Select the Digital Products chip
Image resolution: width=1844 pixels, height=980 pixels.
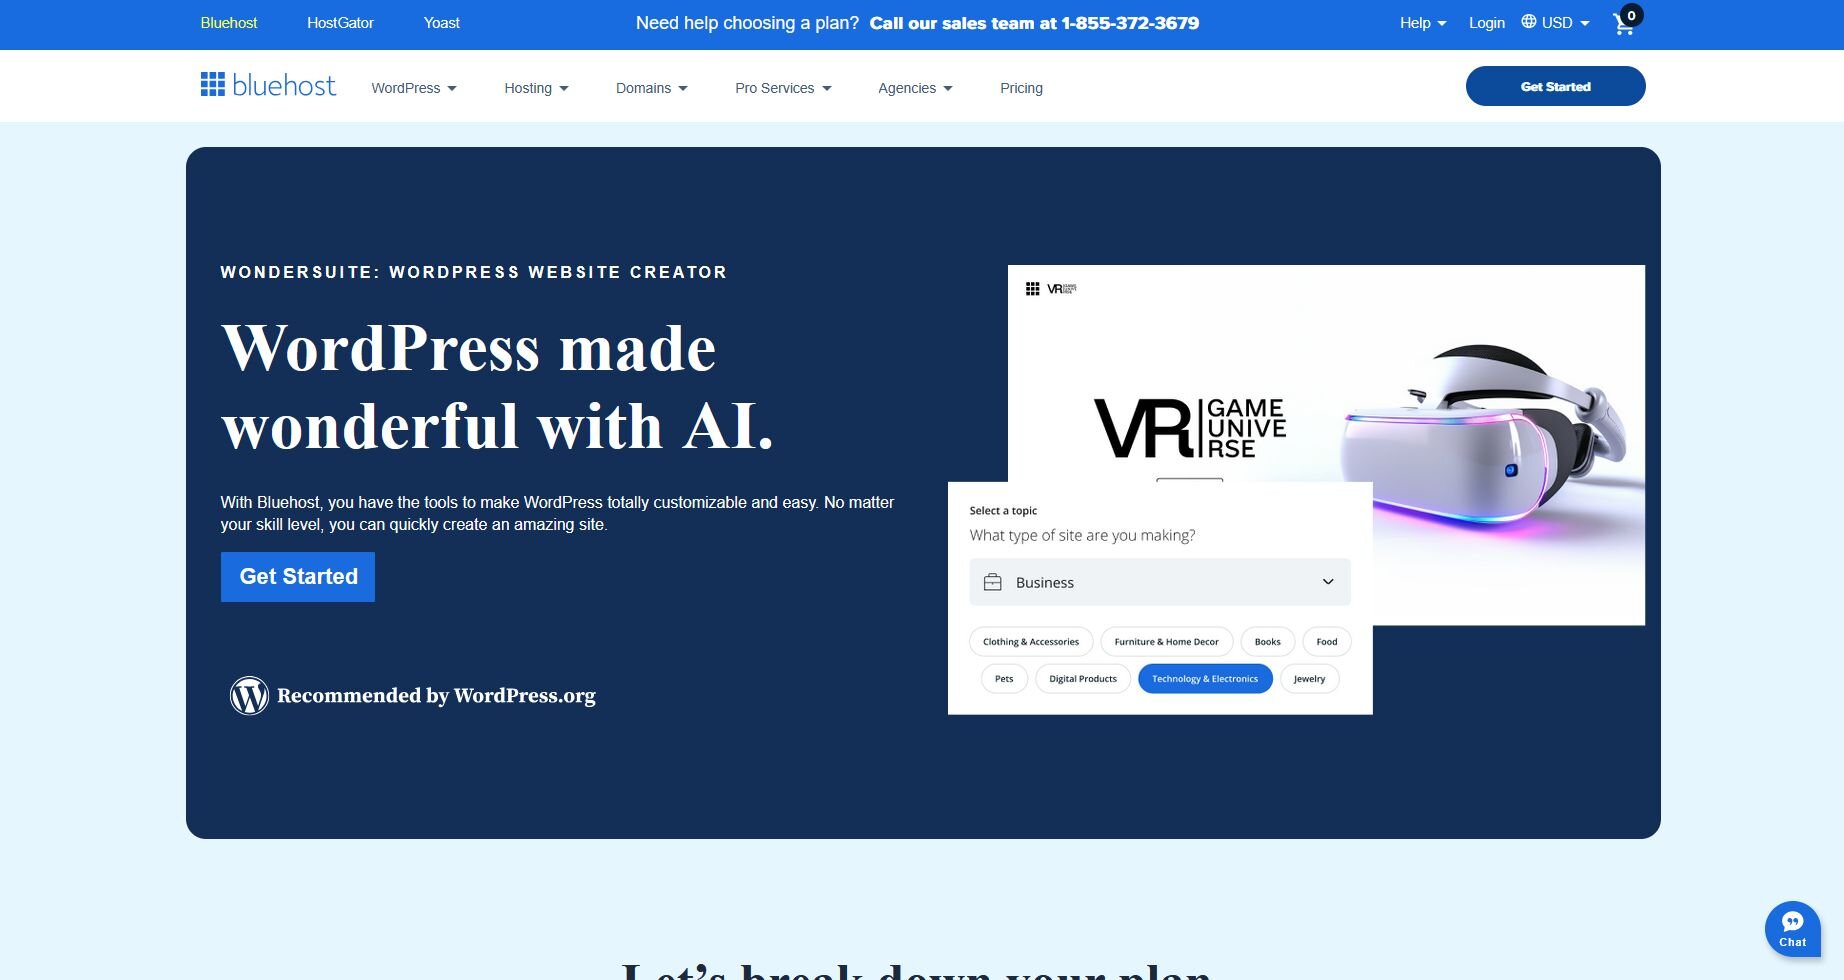(1083, 679)
